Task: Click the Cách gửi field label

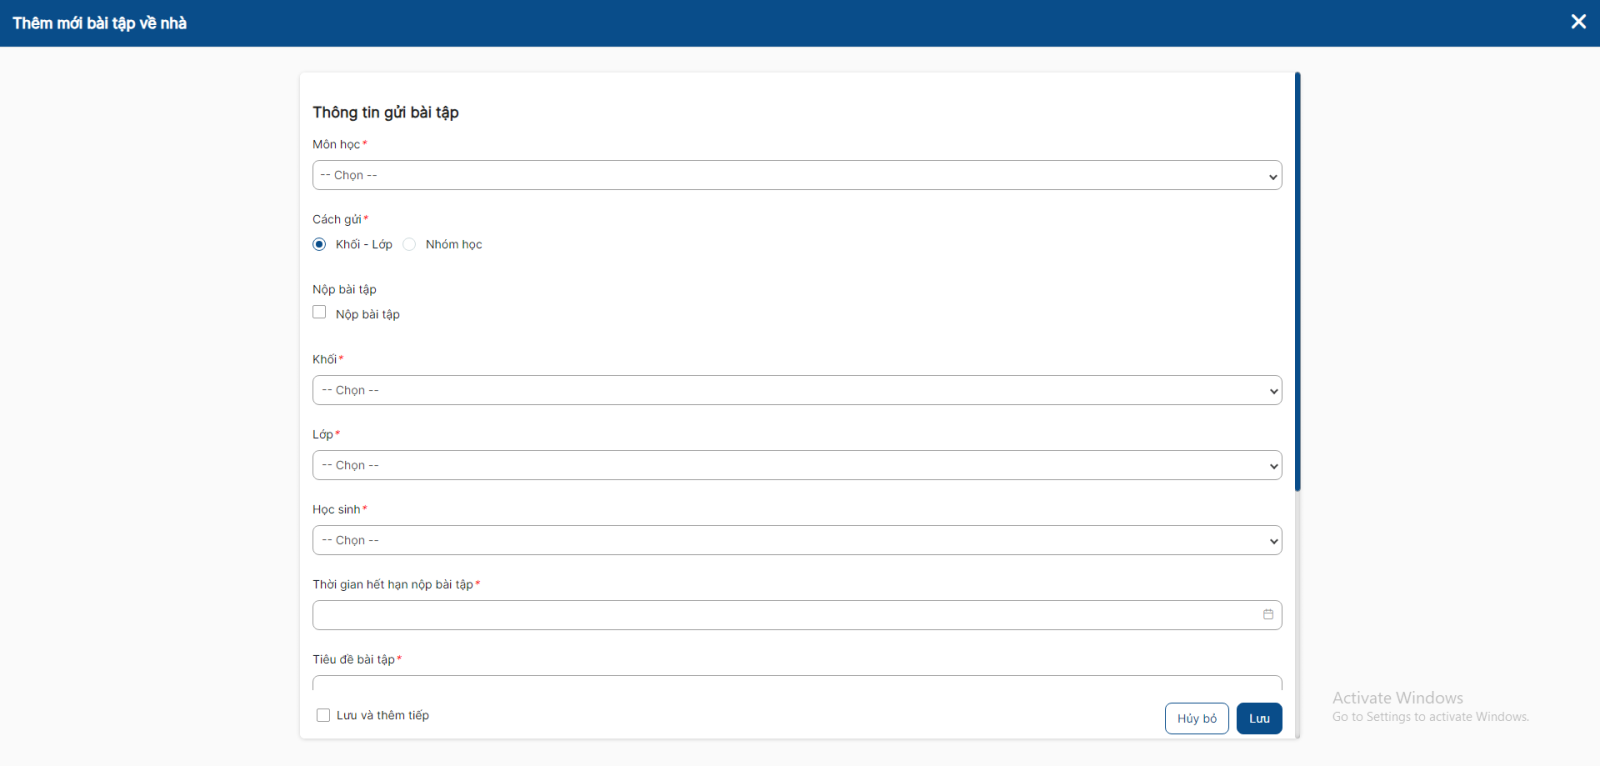Action: pos(337,220)
